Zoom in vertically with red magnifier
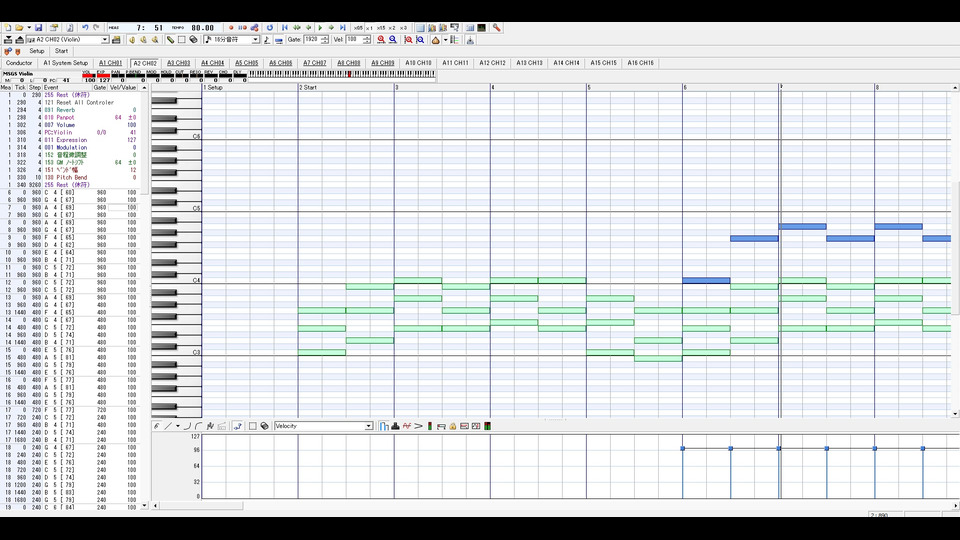 pyautogui.click(x=408, y=40)
